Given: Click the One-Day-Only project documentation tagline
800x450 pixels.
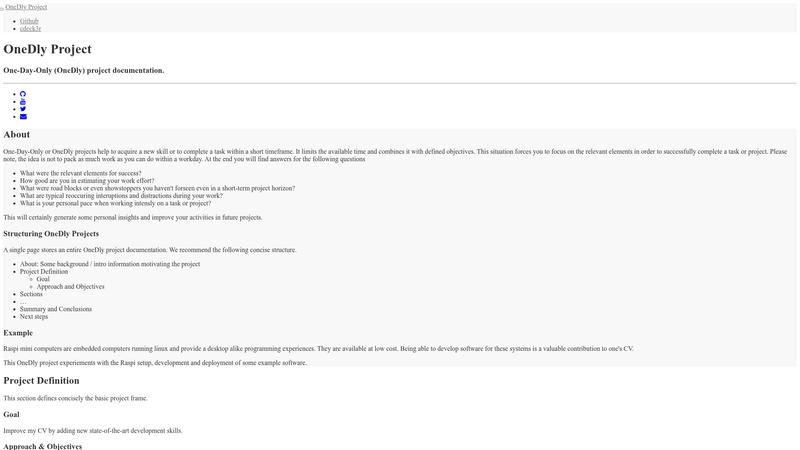Looking at the screenshot, I should point(84,70).
